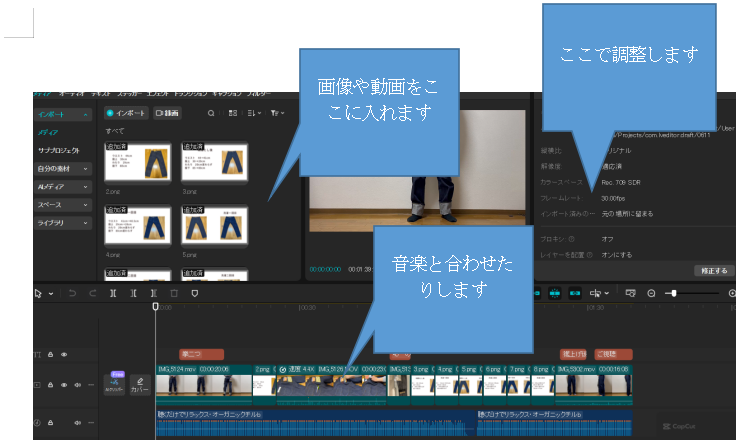The height and width of the screenshot is (440, 736).
Task: Click the カバー cover edit button
Action: coord(139,385)
